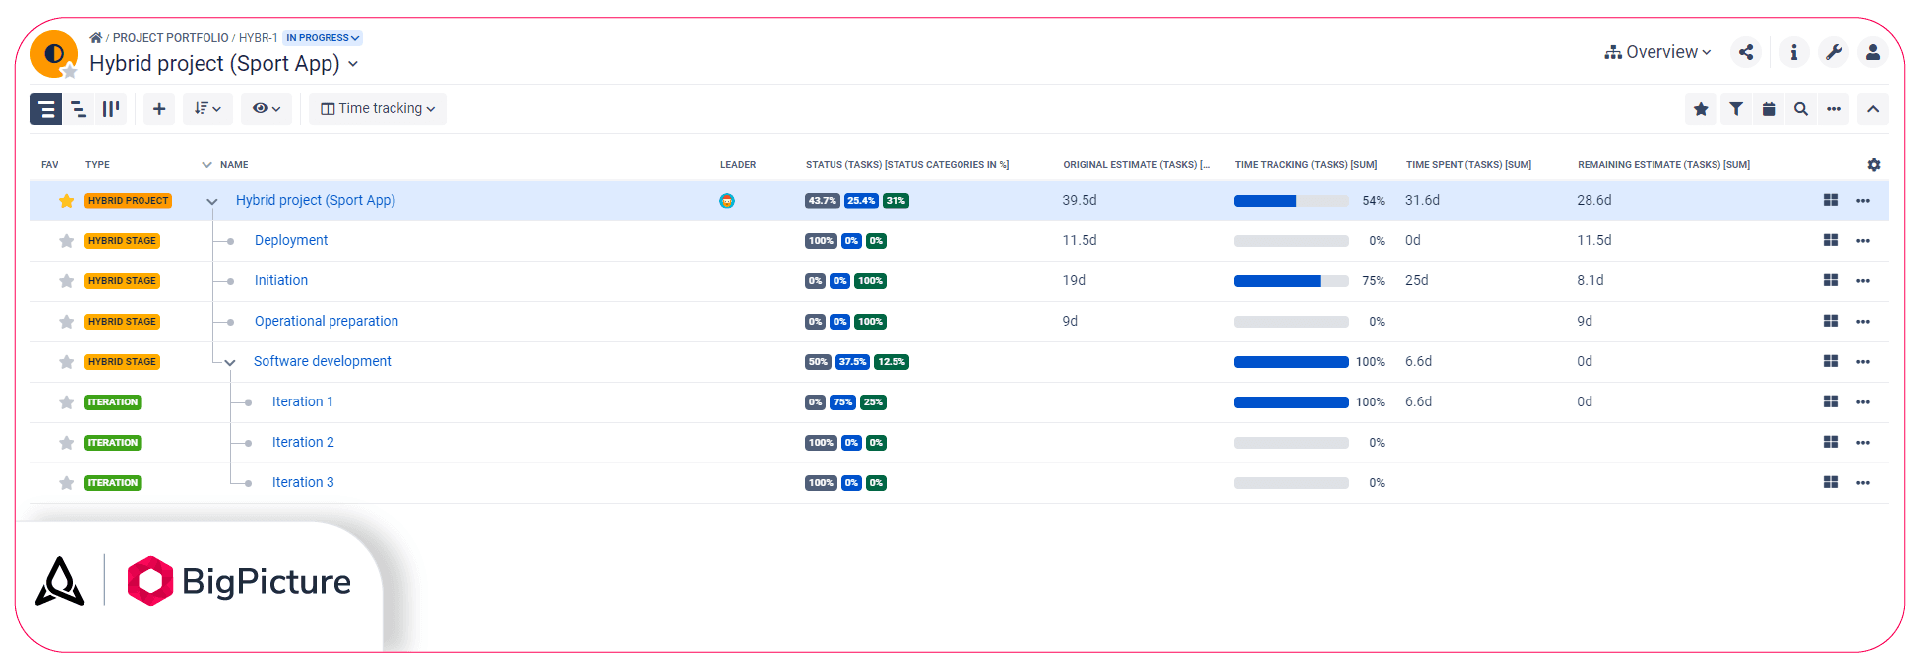Click the search magnifier icon
Image resolution: width=1920 pixels, height=670 pixels.
tap(1801, 109)
